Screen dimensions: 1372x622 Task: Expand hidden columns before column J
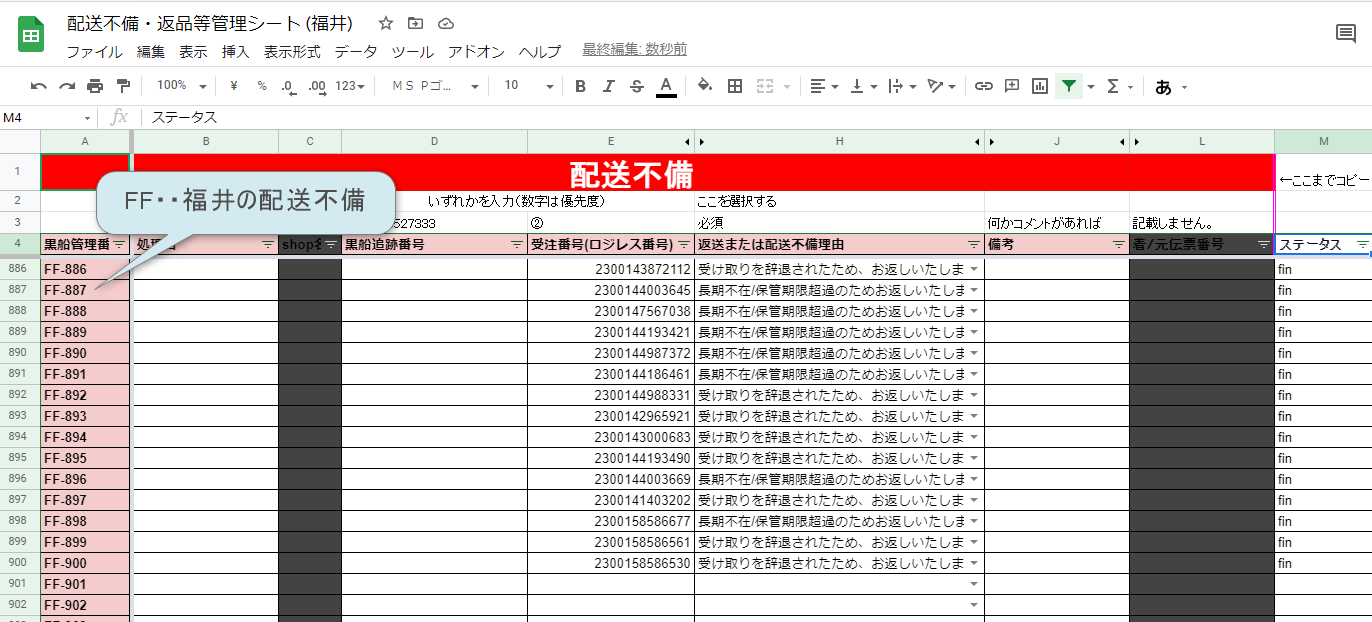pos(991,142)
